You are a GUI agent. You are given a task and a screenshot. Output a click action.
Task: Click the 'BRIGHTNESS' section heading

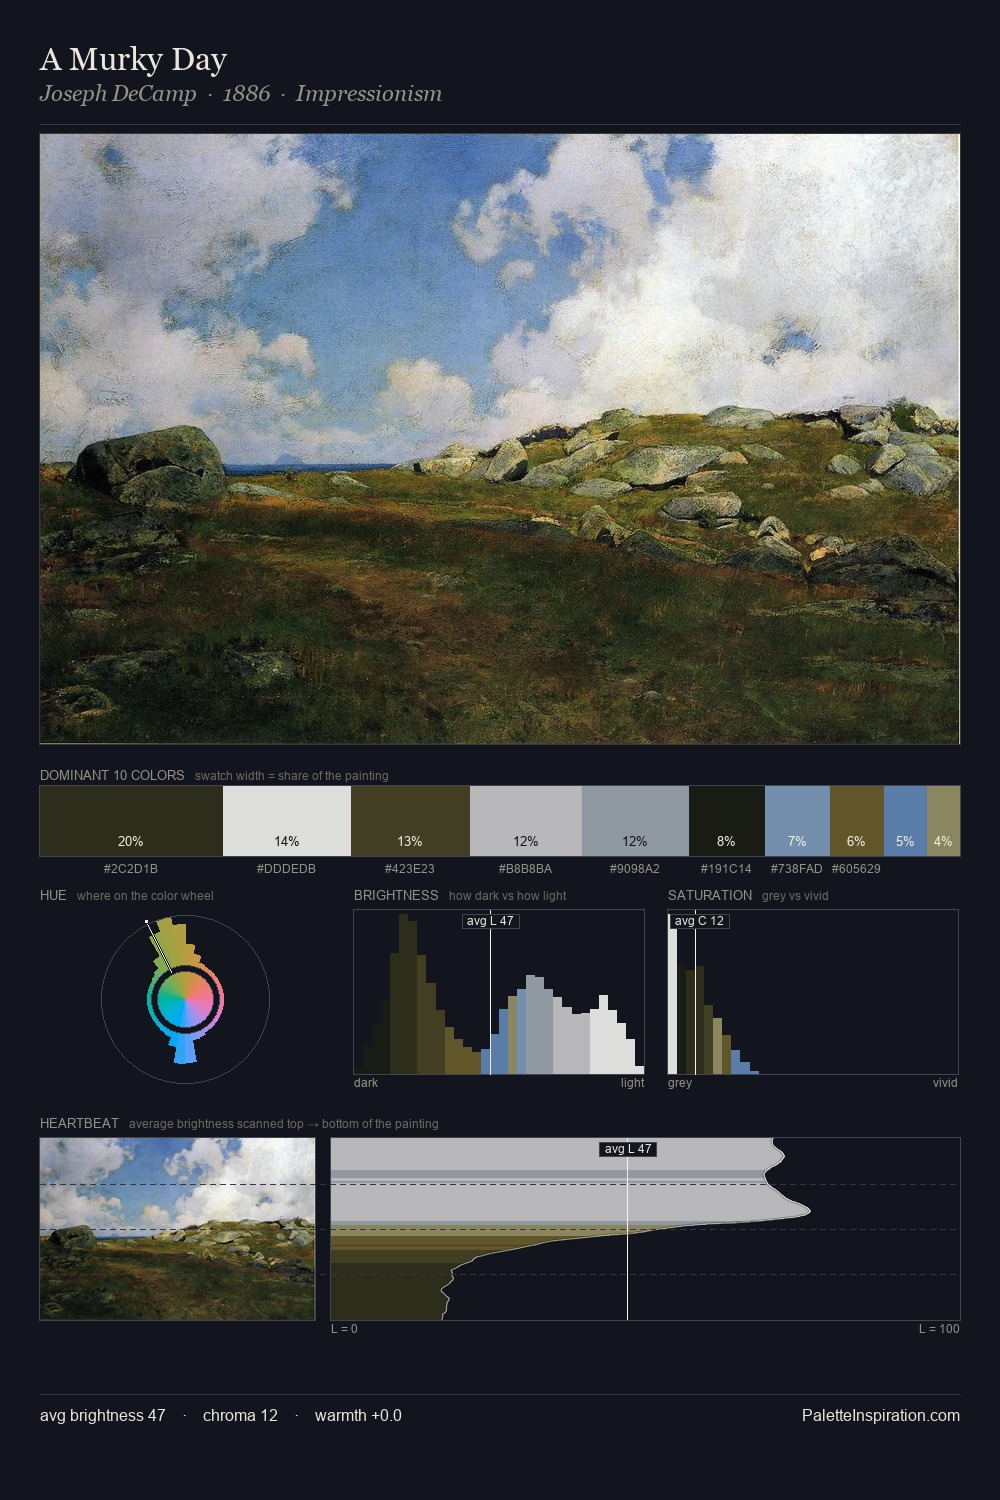point(396,895)
